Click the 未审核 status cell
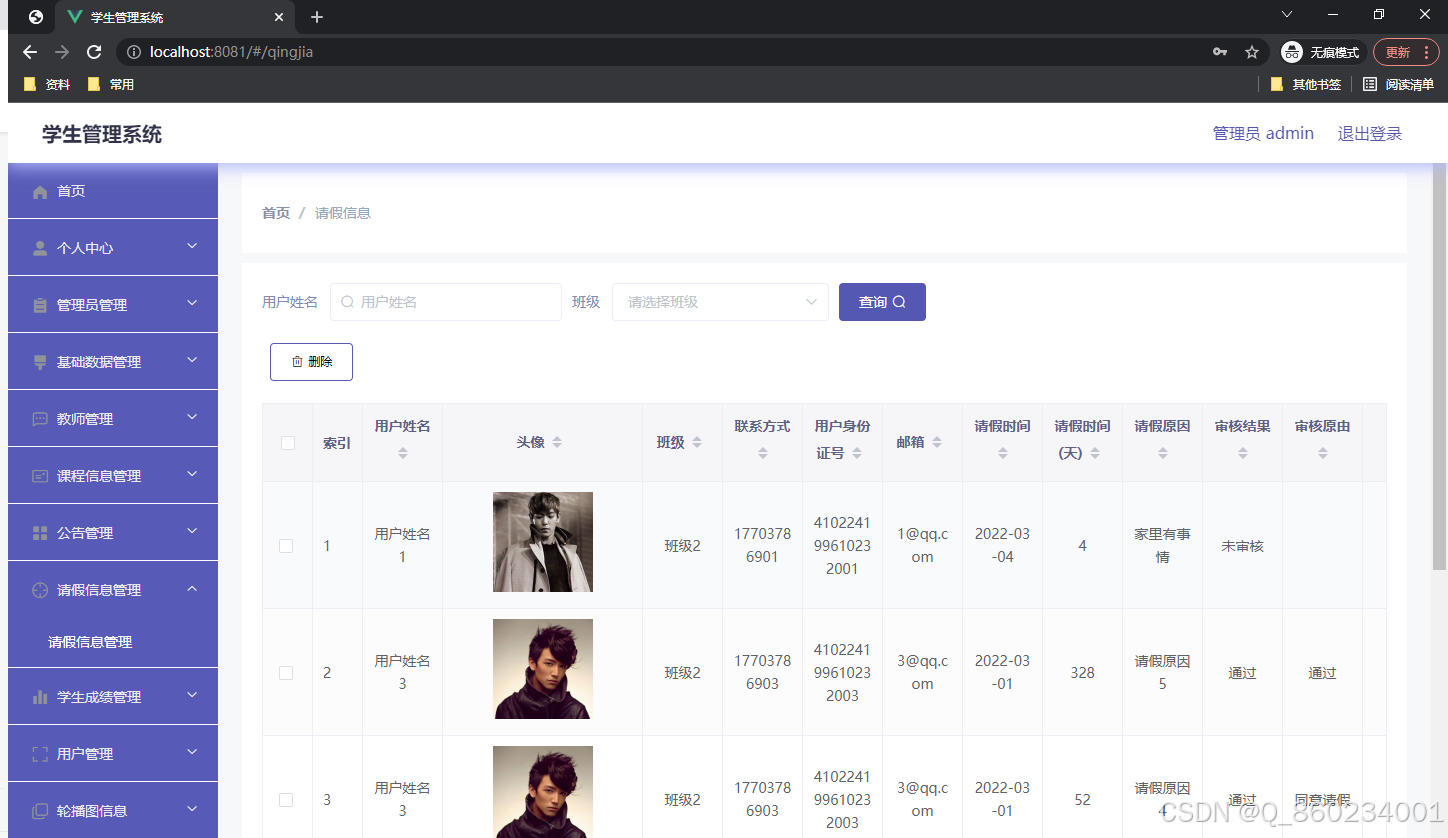This screenshot has height=838, width=1448. [x=1243, y=546]
